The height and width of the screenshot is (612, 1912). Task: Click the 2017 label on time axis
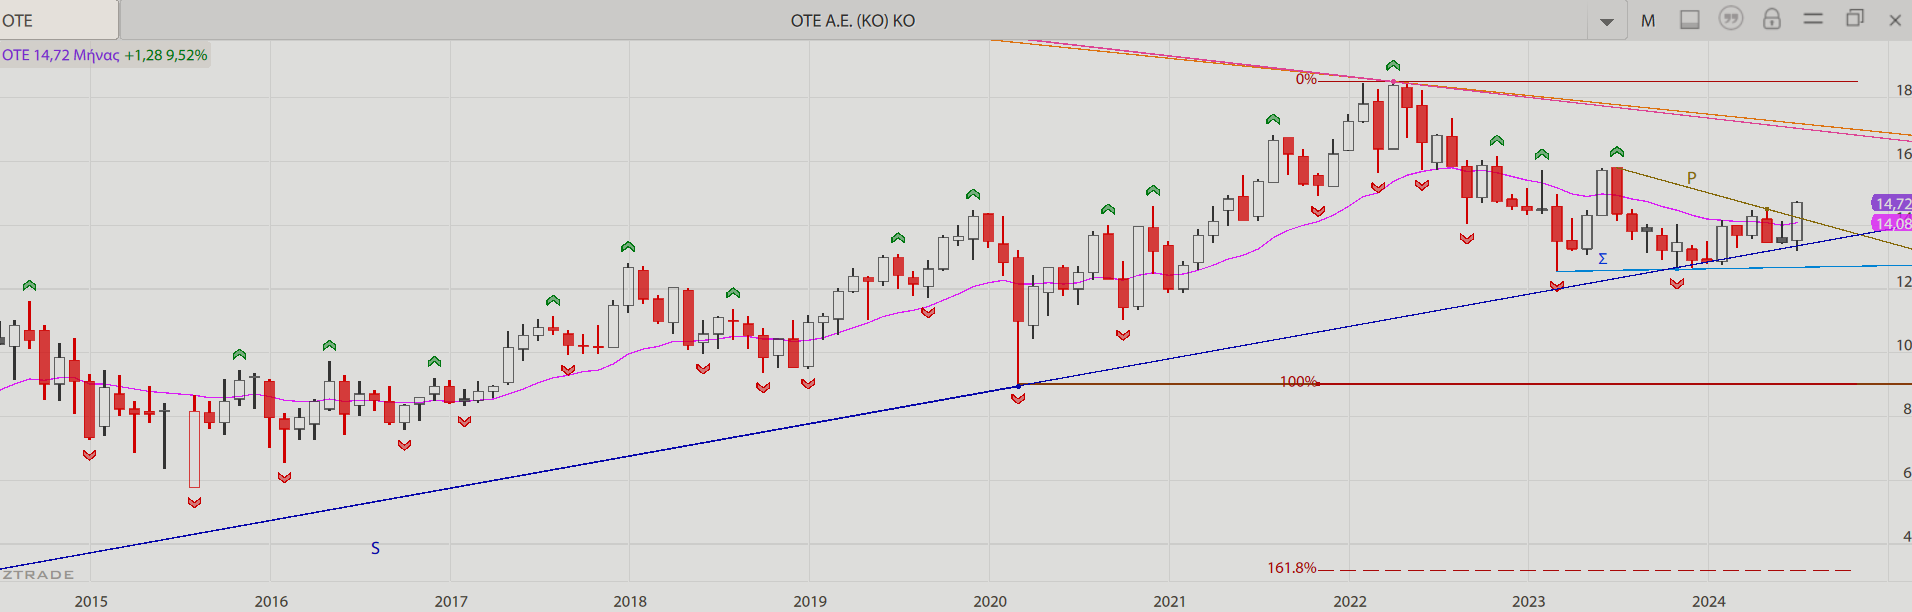pos(451,601)
